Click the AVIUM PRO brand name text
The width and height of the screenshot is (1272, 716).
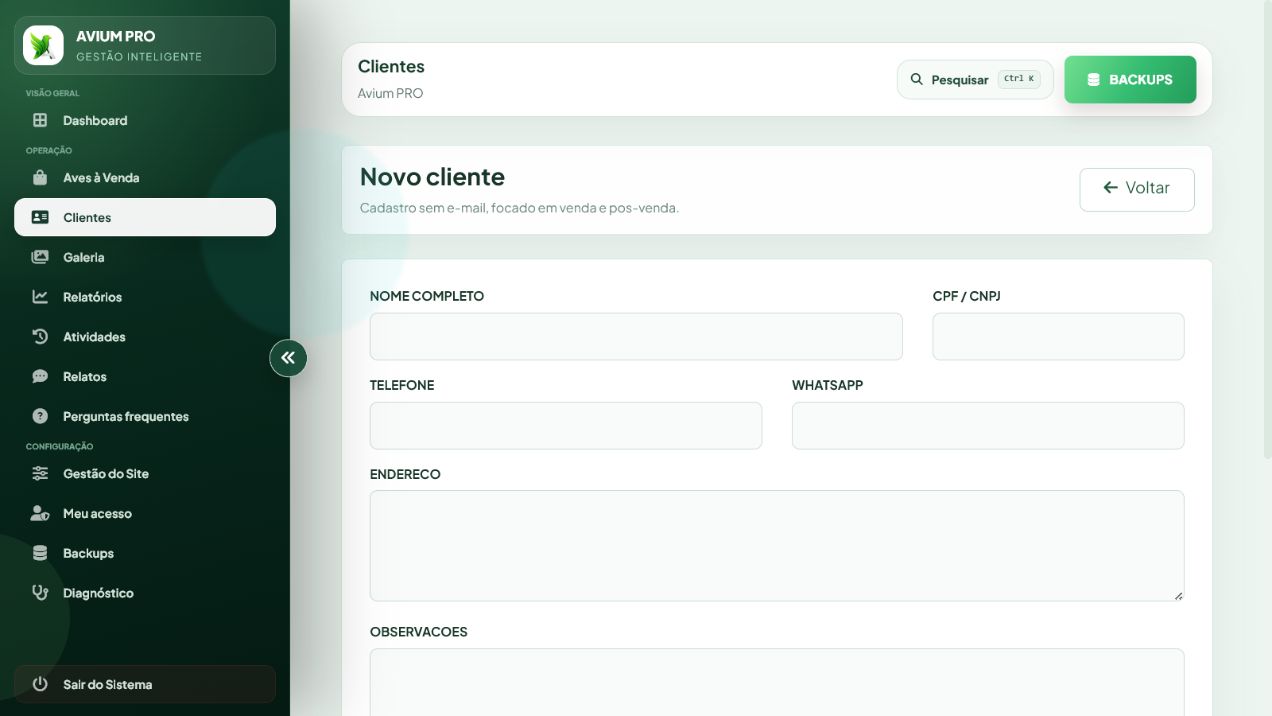tap(115, 36)
